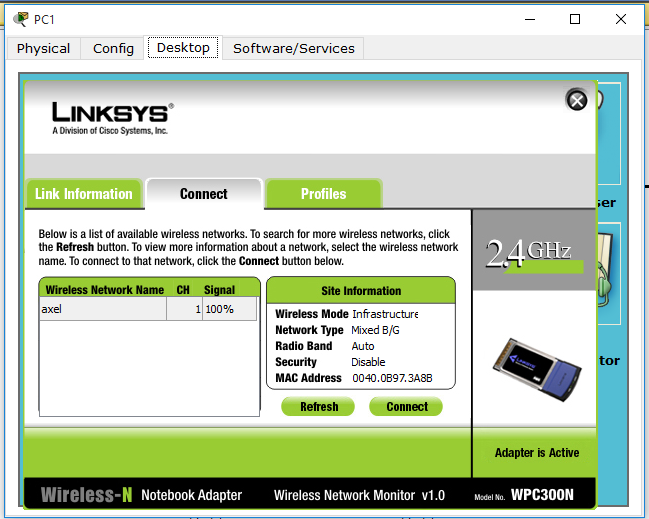
Task: Click the Refresh button
Action: point(318,406)
